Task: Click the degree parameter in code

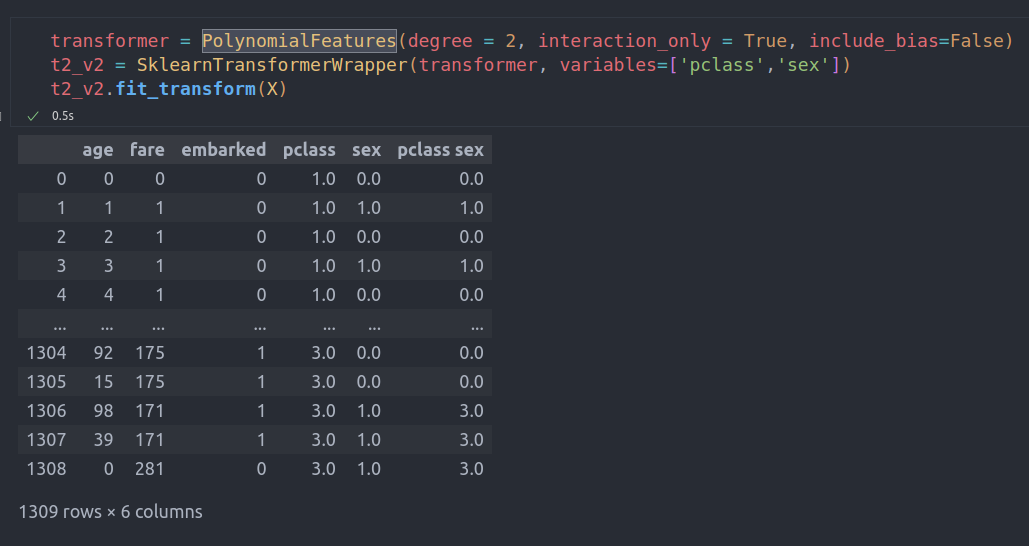Action: point(440,41)
